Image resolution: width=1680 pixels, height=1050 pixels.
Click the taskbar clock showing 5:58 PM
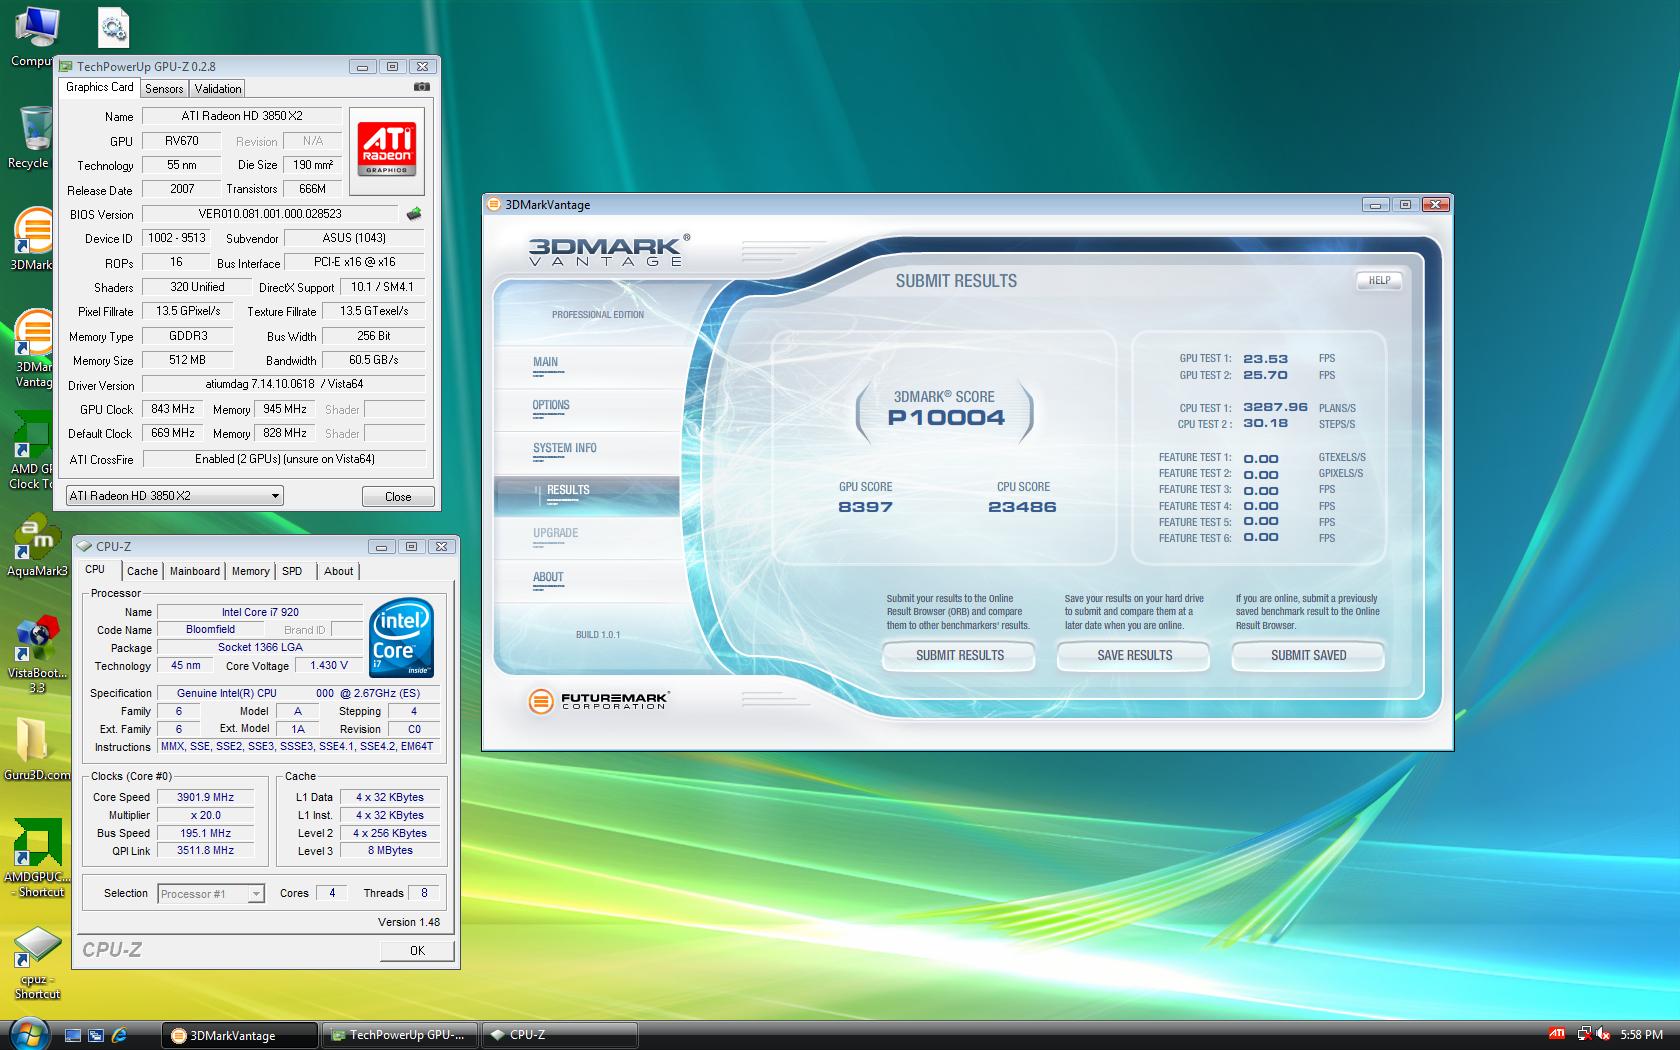1642,1035
